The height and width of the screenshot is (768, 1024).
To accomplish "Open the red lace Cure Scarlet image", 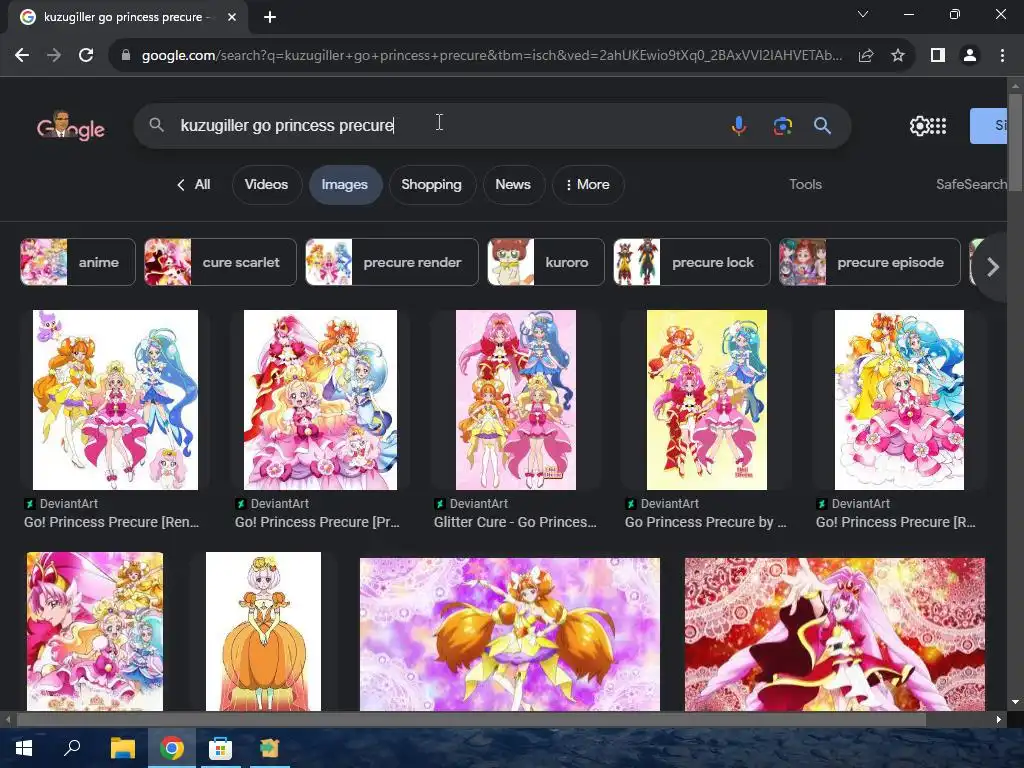I will [835, 633].
